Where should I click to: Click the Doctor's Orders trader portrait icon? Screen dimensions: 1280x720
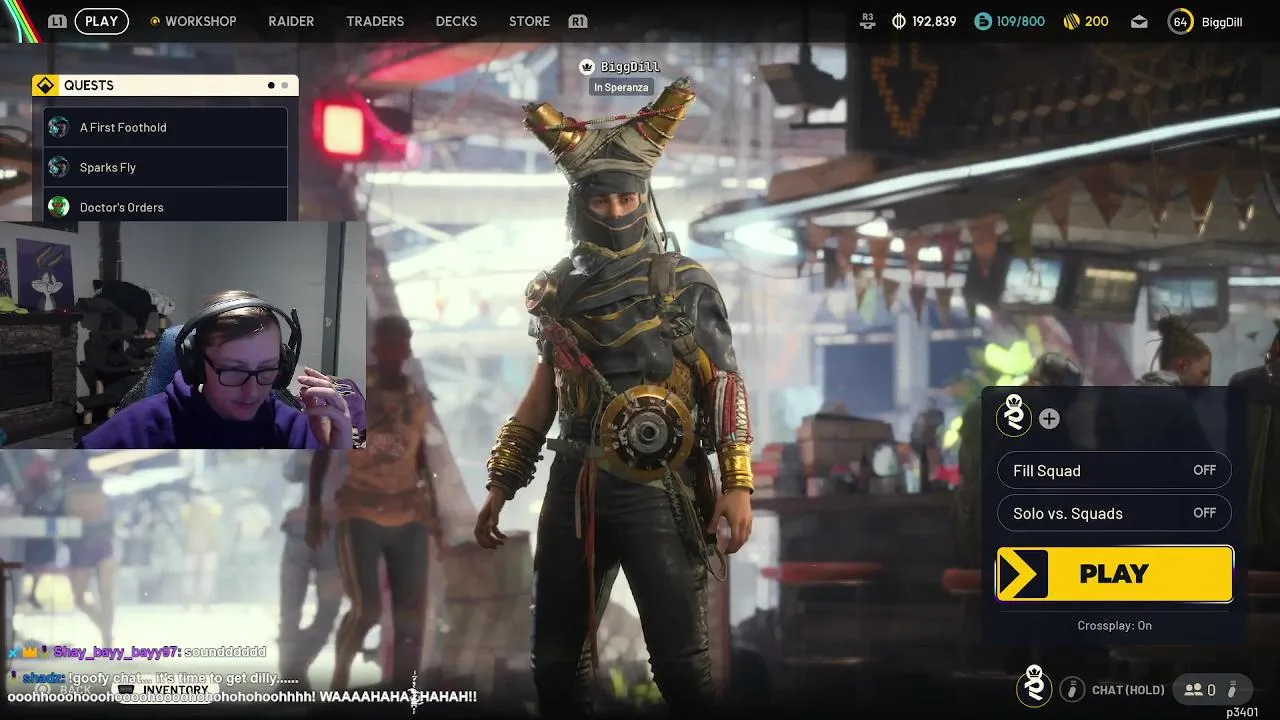[x=59, y=207]
